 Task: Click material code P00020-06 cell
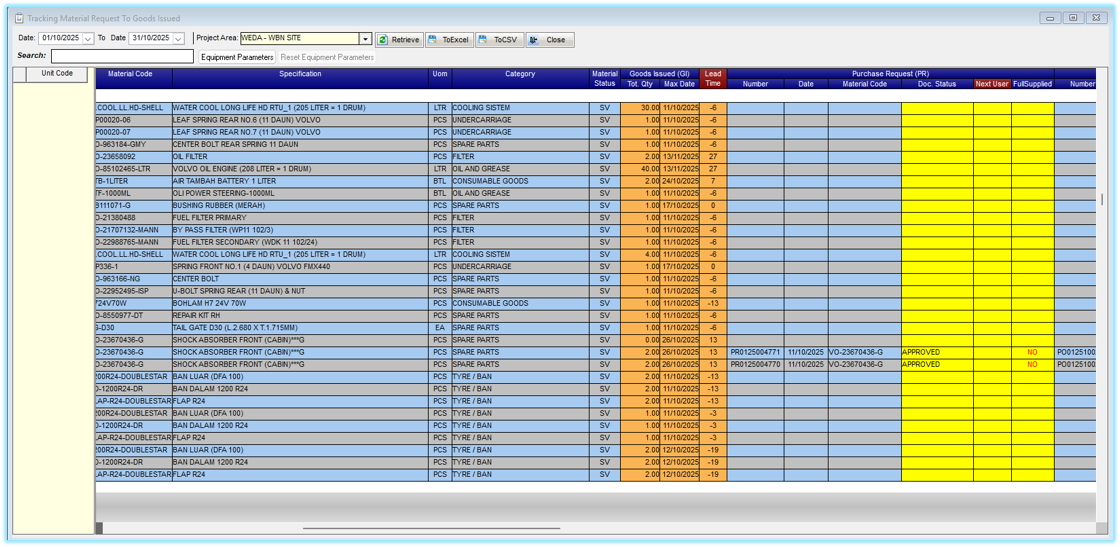[x=134, y=120]
